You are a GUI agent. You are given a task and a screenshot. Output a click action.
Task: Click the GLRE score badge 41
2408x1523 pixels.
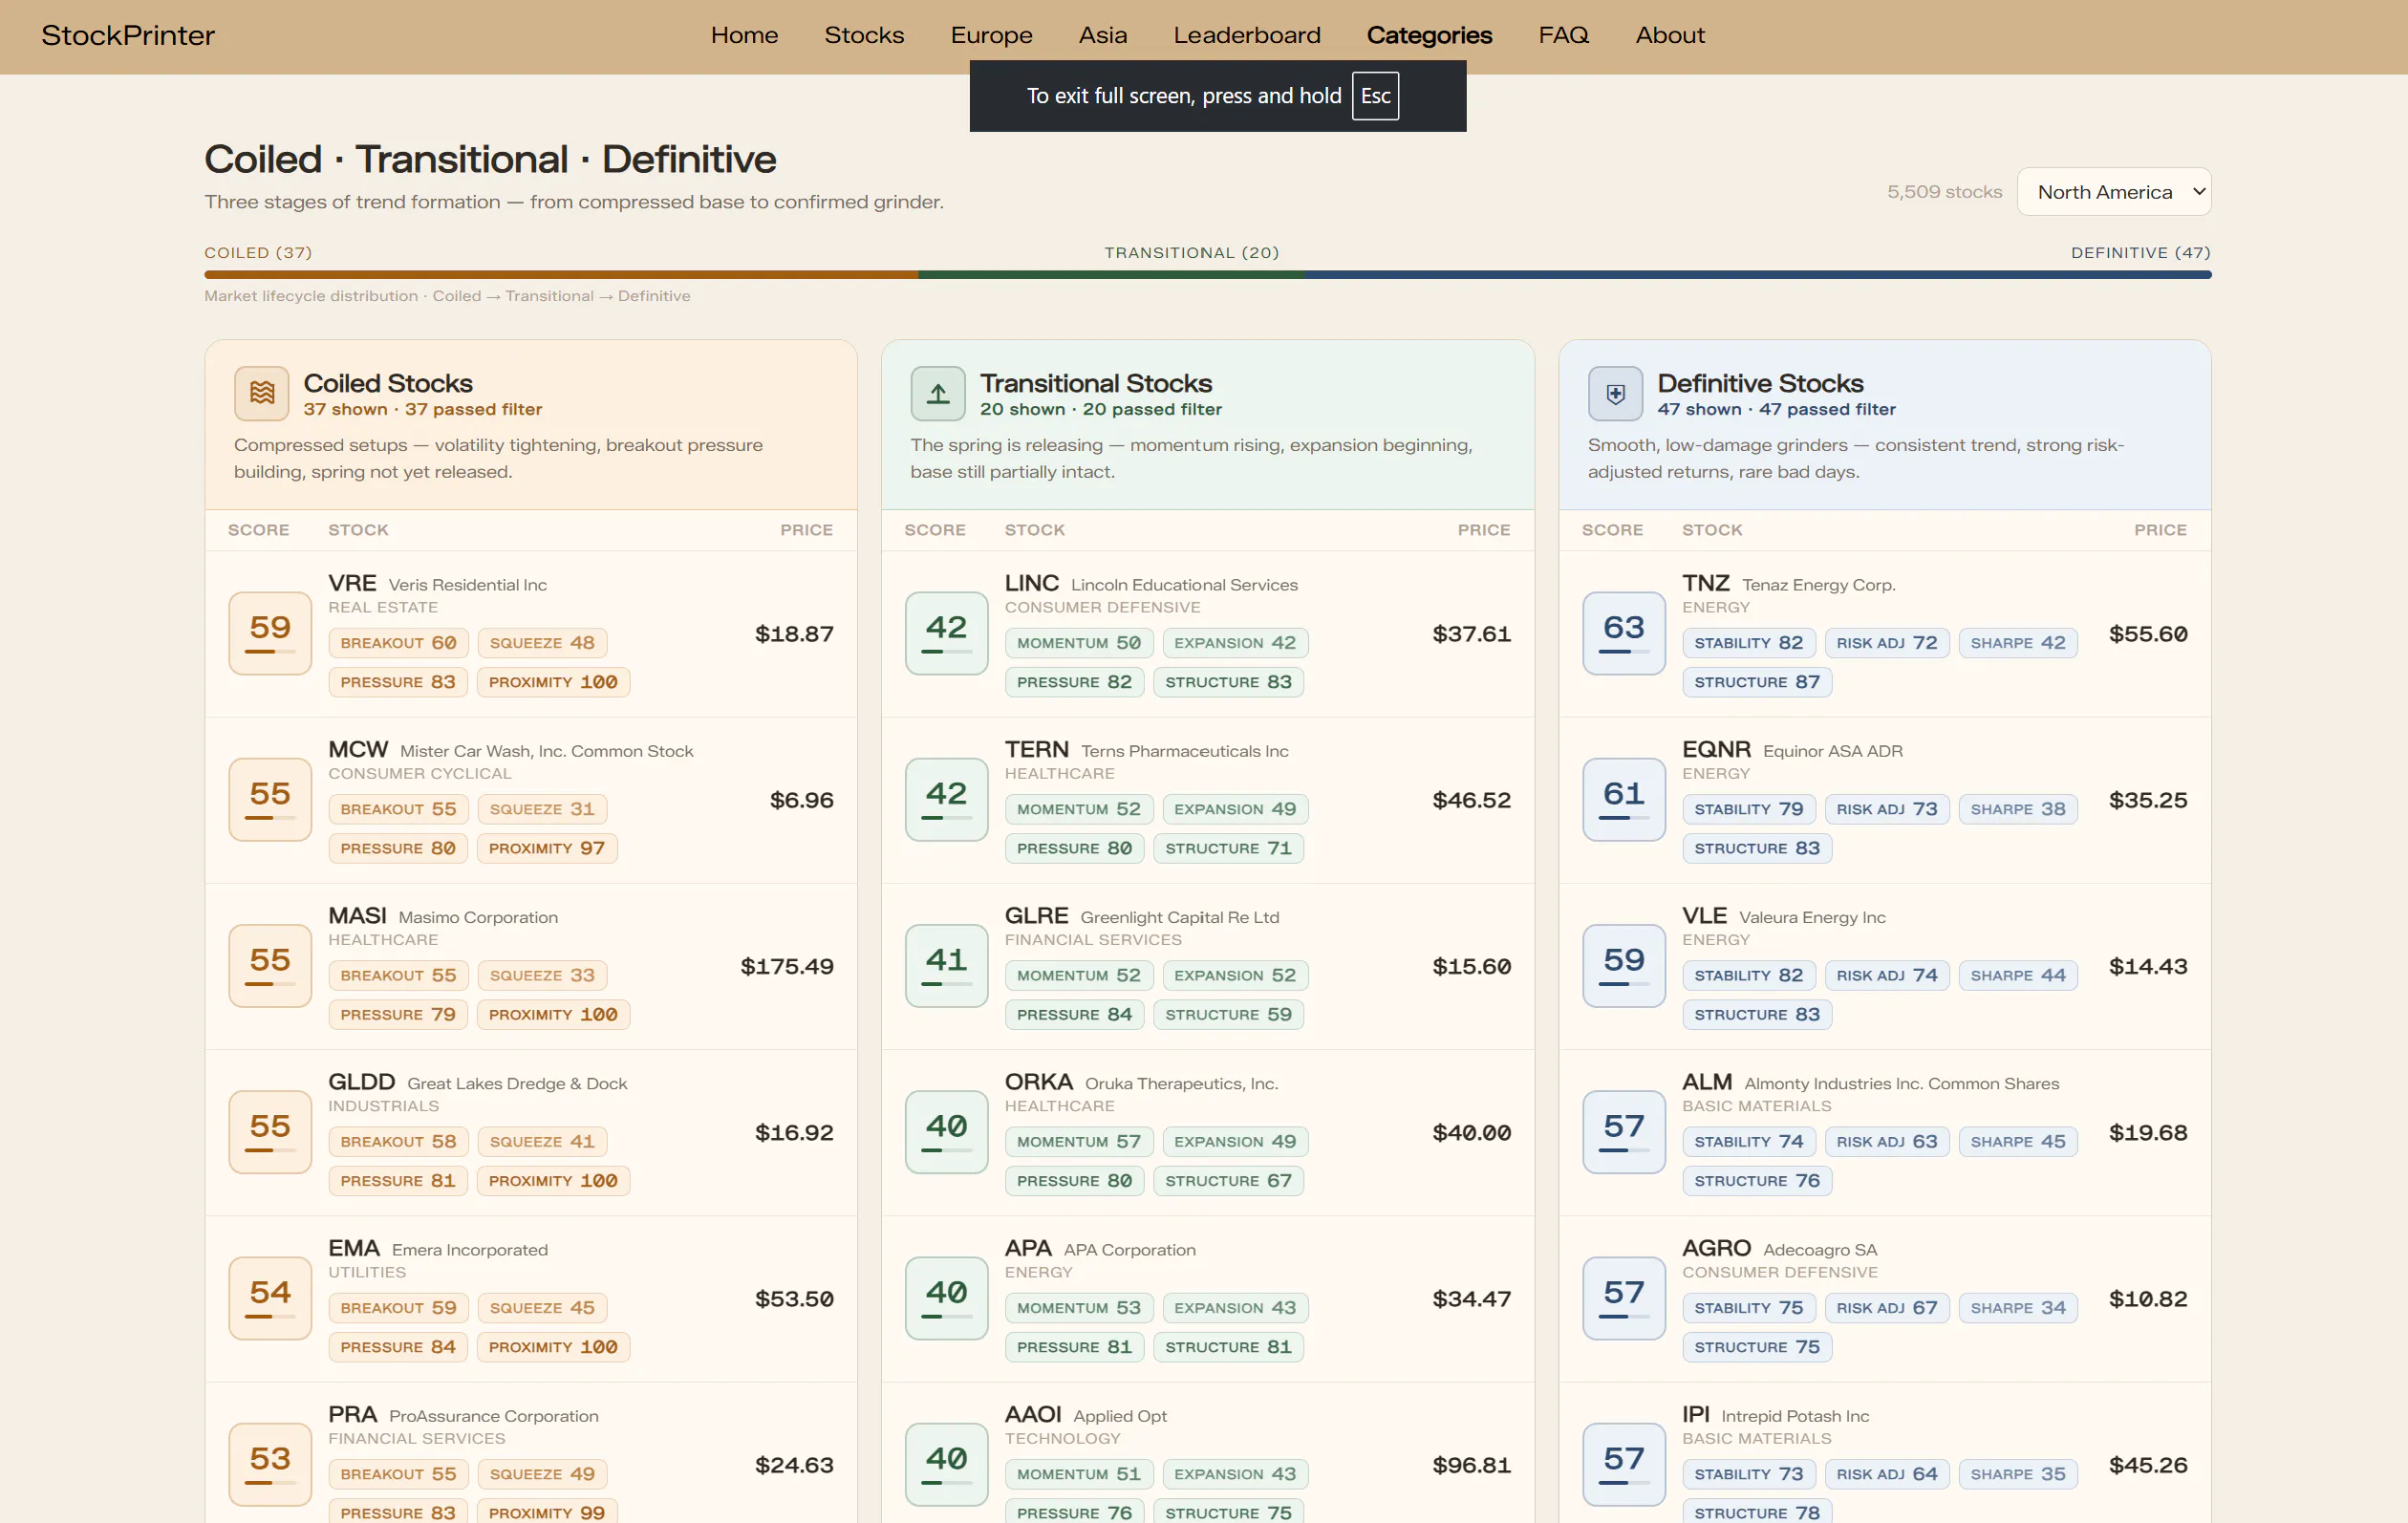(x=946, y=965)
